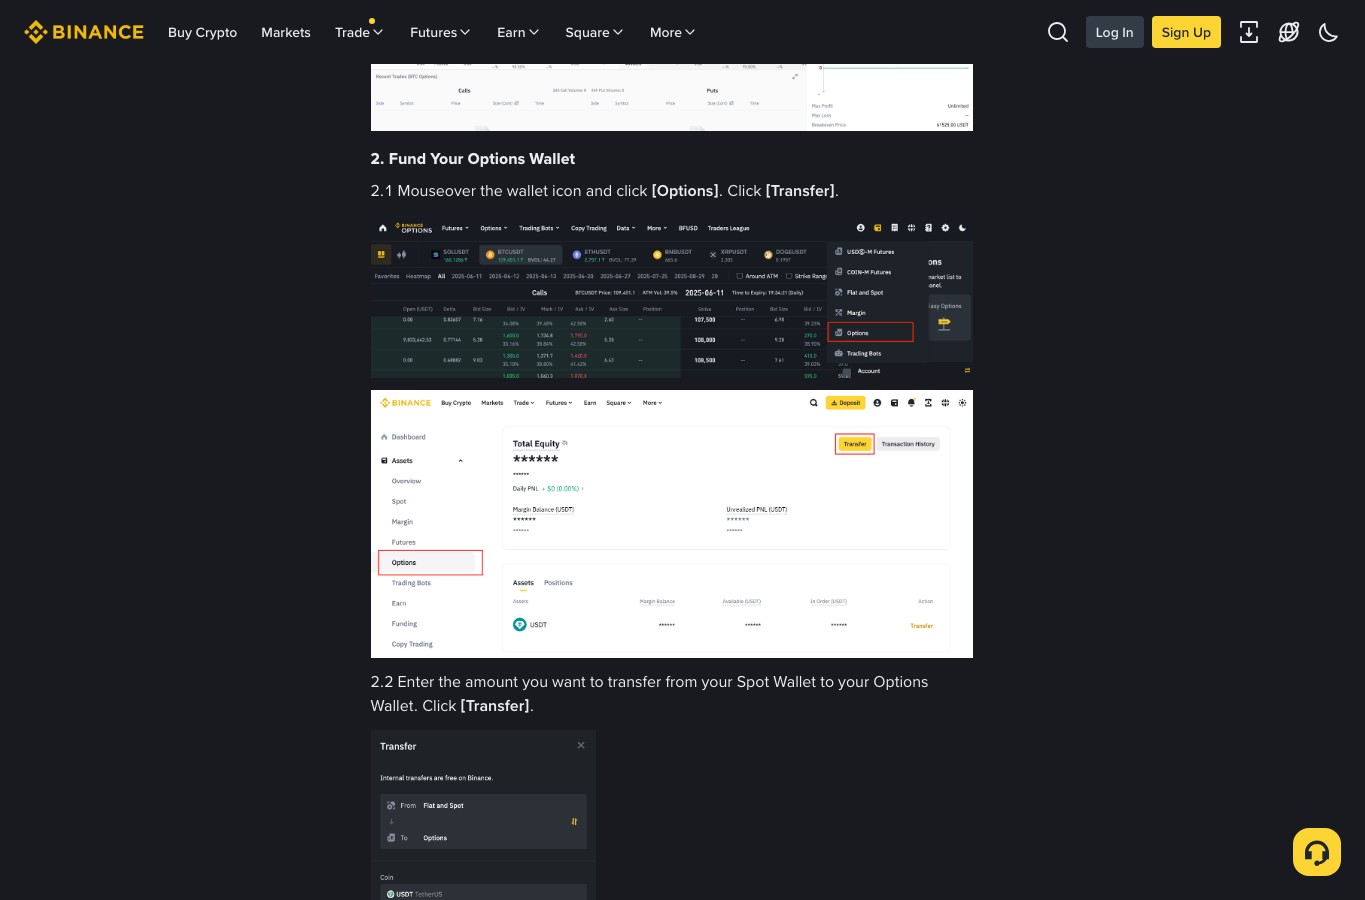The image size is (1365, 900).
Task: Click the X icon in the Transfer dialog screenshot
Action: [581, 745]
